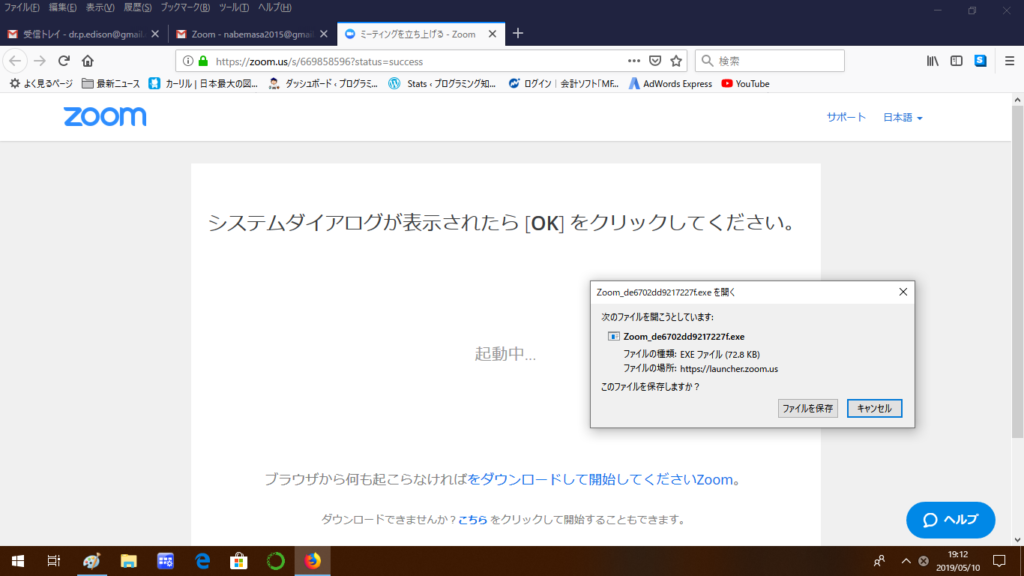The width and height of the screenshot is (1024, 576).
Task: Close the Zoom meeting launch tab
Action: pyautogui.click(x=492, y=34)
